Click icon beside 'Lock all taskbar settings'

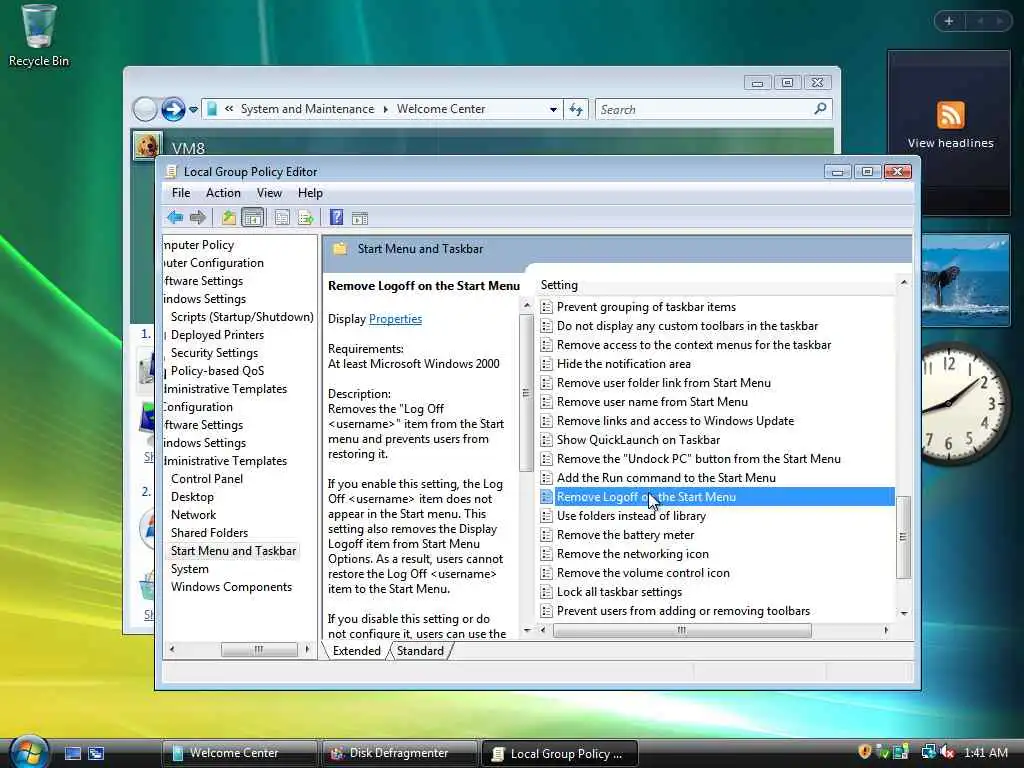[x=547, y=592]
